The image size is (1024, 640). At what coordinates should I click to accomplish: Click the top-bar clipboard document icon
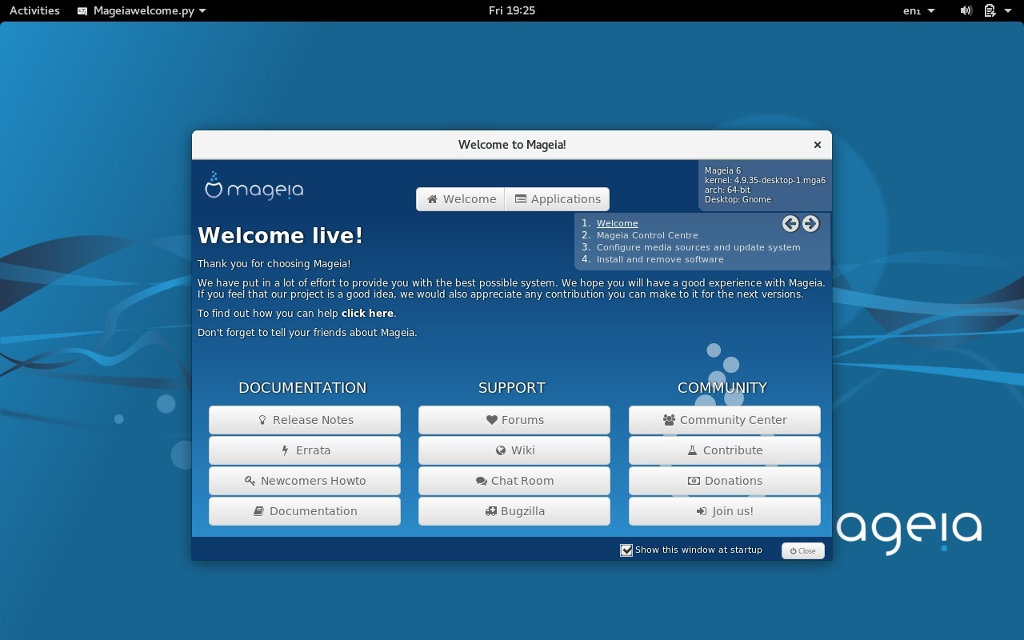(990, 10)
